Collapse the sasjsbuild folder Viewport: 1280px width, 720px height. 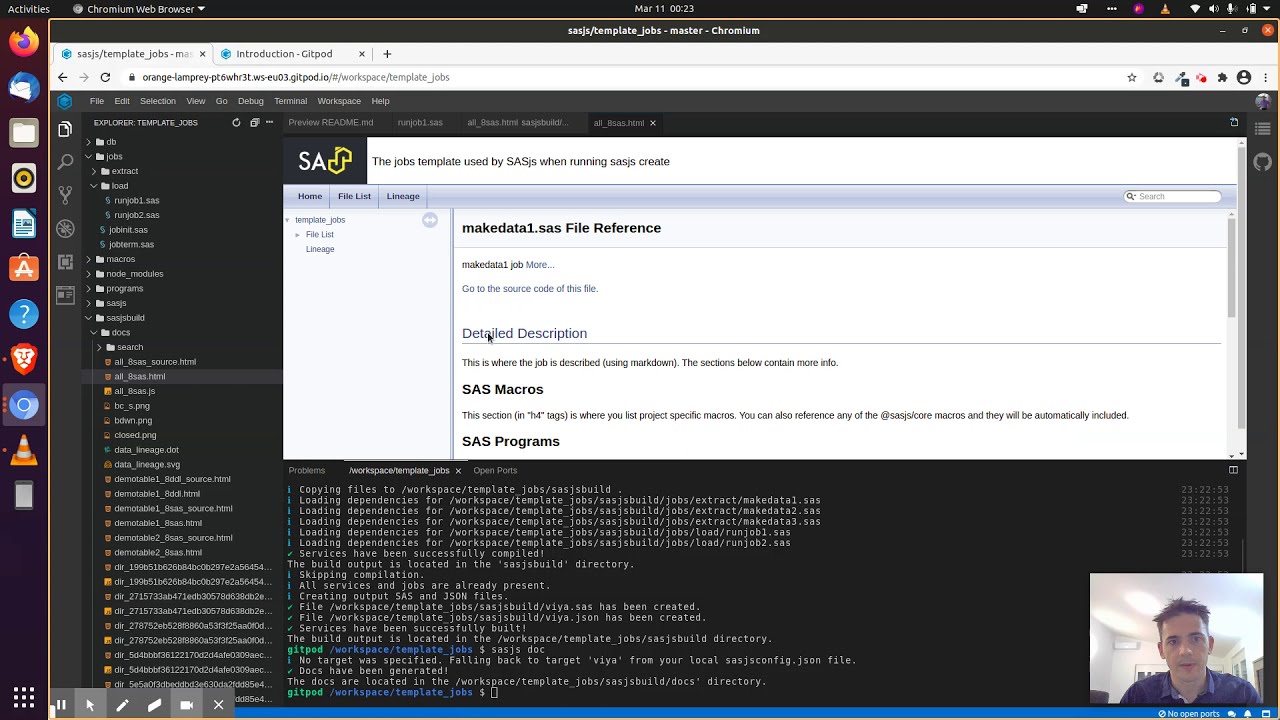pyautogui.click(x=125, y=318)
